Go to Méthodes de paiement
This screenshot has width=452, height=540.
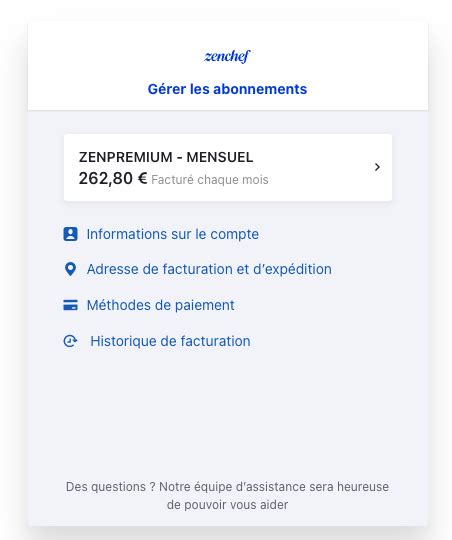click(x=161, y=305)
